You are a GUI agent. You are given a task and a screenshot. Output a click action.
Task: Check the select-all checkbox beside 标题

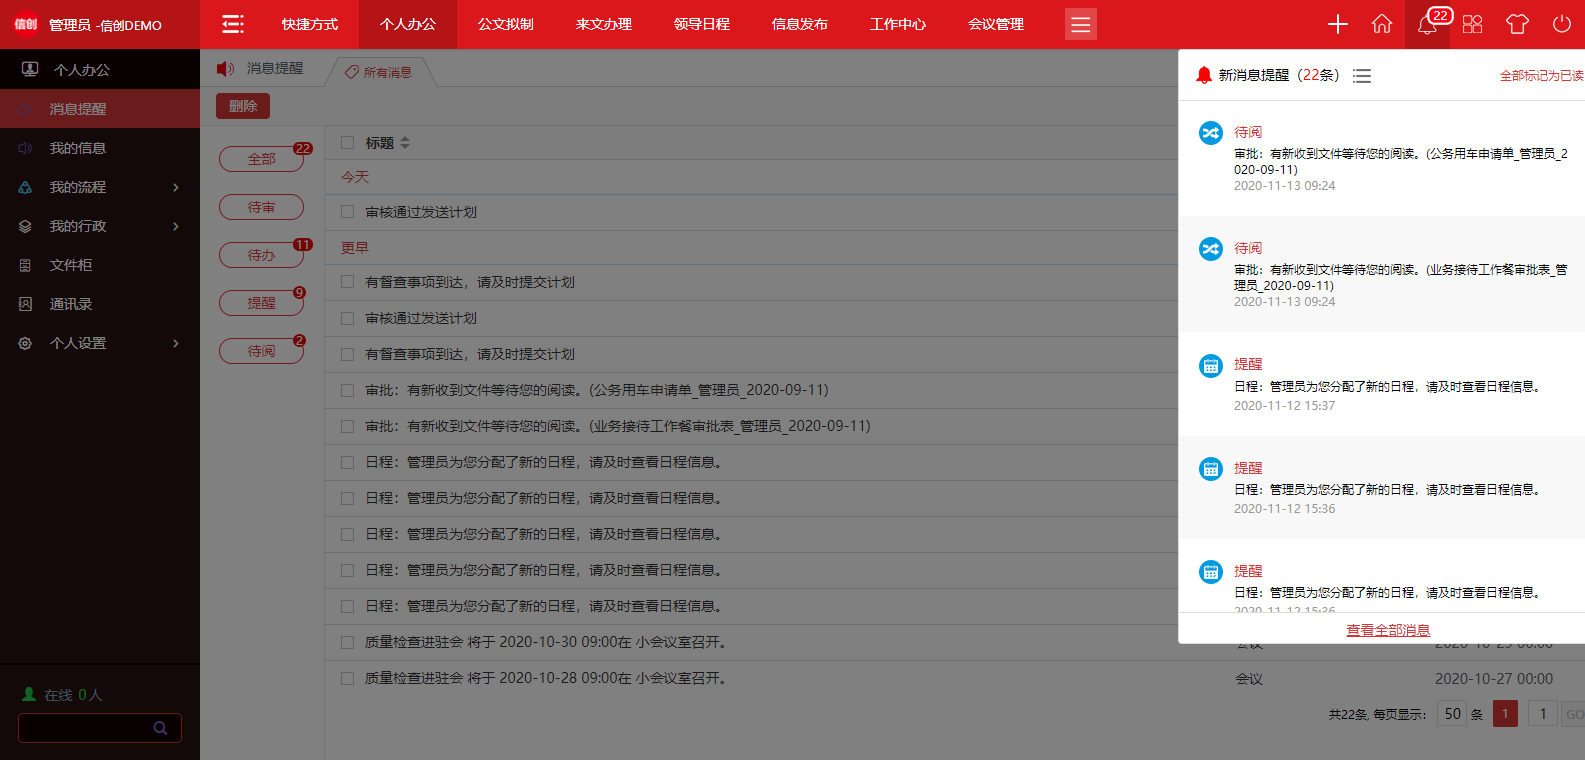pos(348,143)
